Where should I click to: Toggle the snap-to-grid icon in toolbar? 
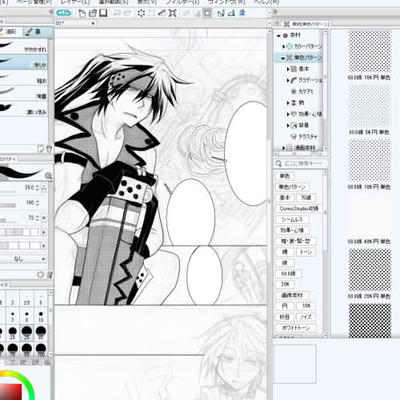coord(242,13)
